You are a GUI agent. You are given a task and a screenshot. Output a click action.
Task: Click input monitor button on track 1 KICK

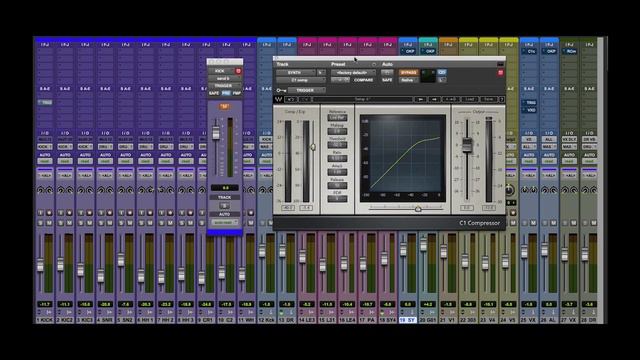41,213
